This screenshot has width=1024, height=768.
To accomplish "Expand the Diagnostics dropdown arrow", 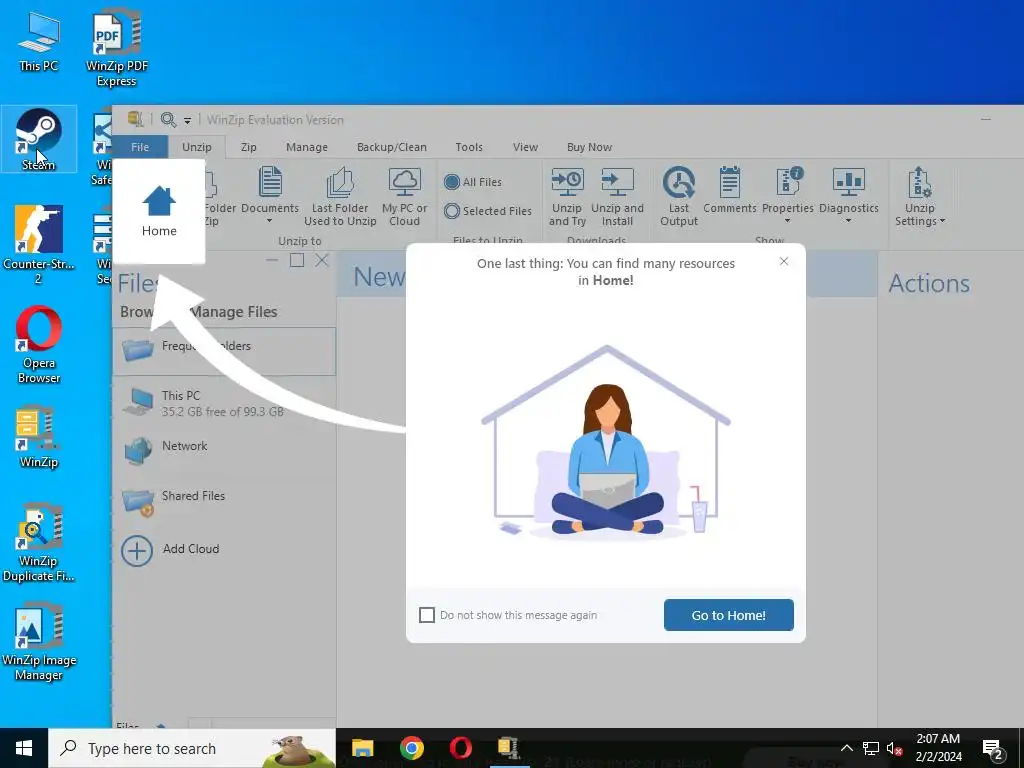I will pos(848,221).
